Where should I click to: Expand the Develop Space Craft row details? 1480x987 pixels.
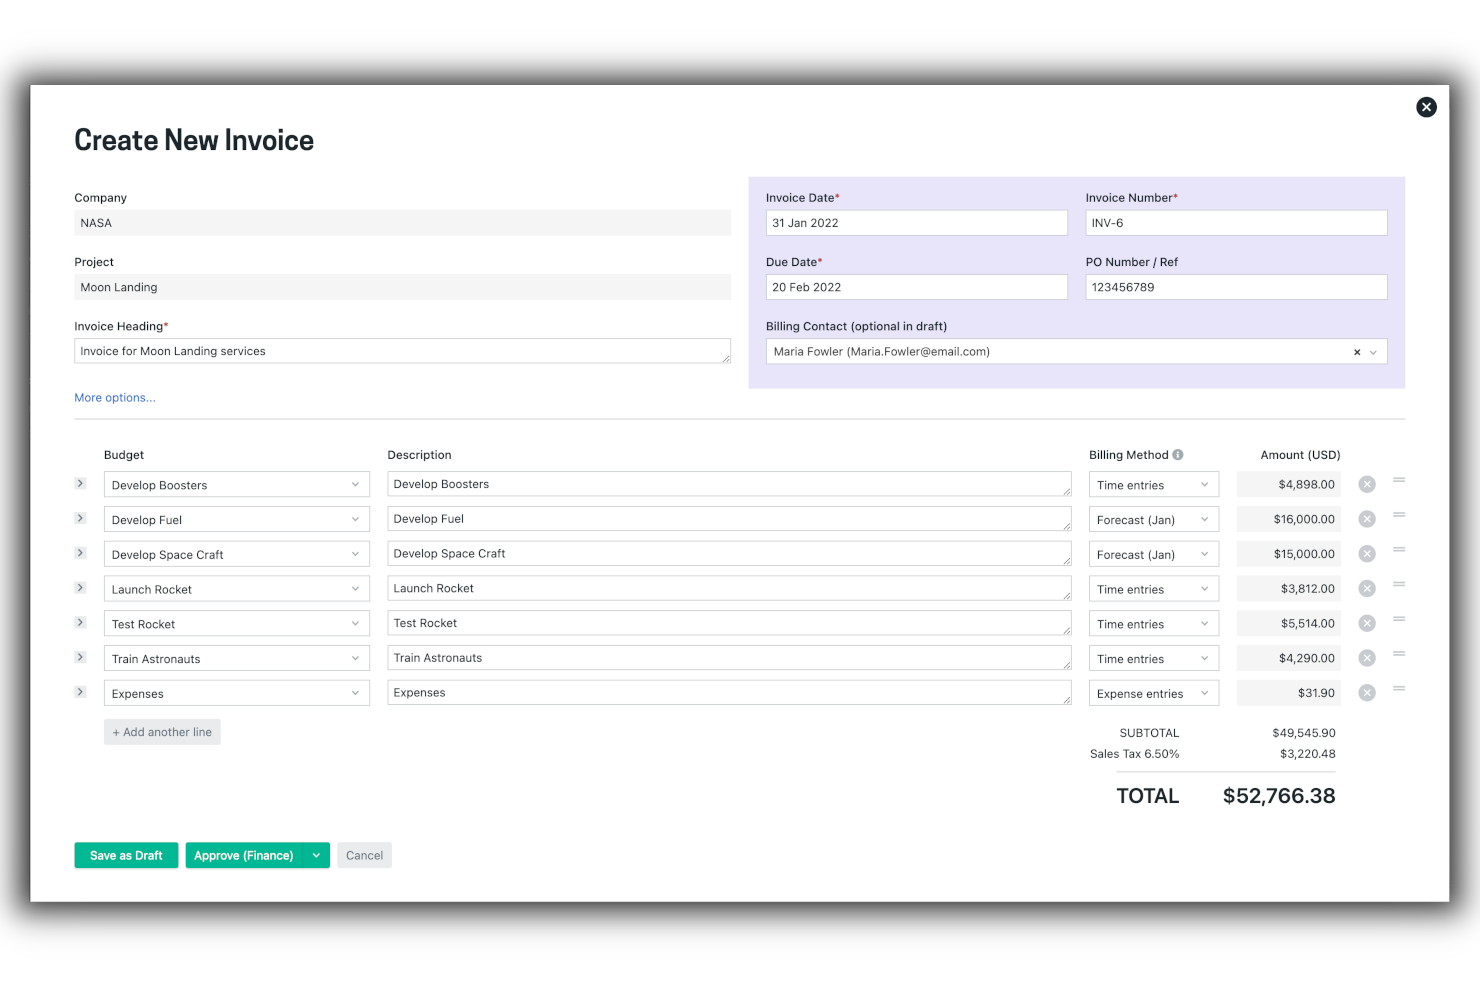[x=81, y=553]
